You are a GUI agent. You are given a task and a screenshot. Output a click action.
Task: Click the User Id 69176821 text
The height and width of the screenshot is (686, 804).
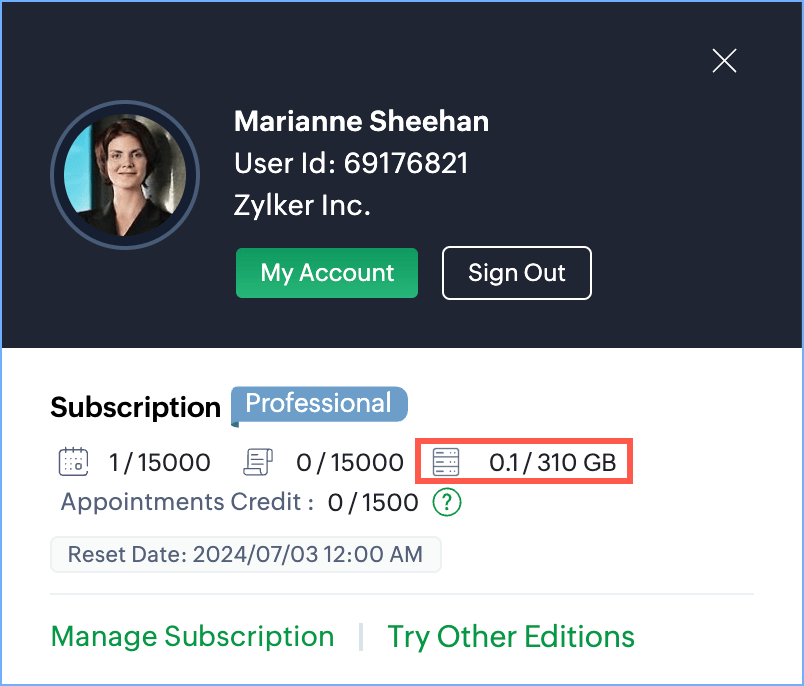[351, 163]
